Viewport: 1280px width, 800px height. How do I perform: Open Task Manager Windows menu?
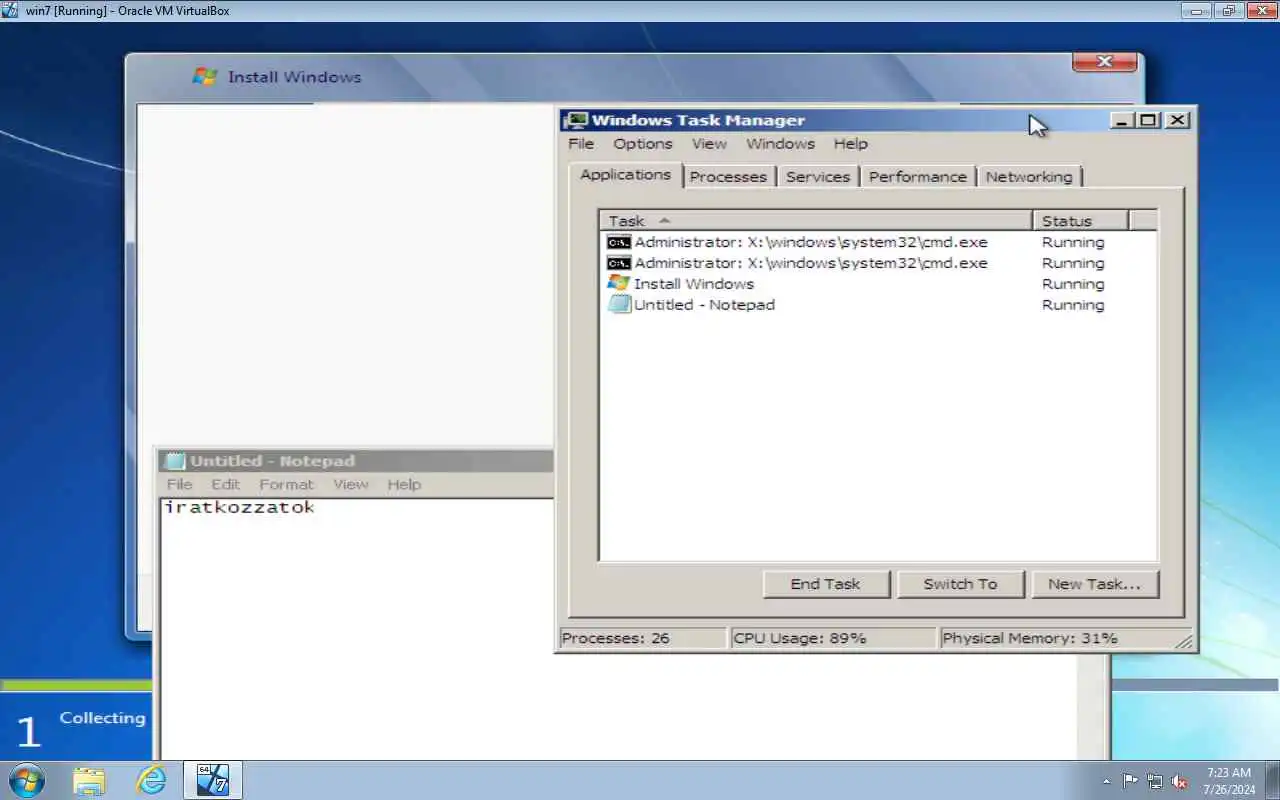point(780,144)
